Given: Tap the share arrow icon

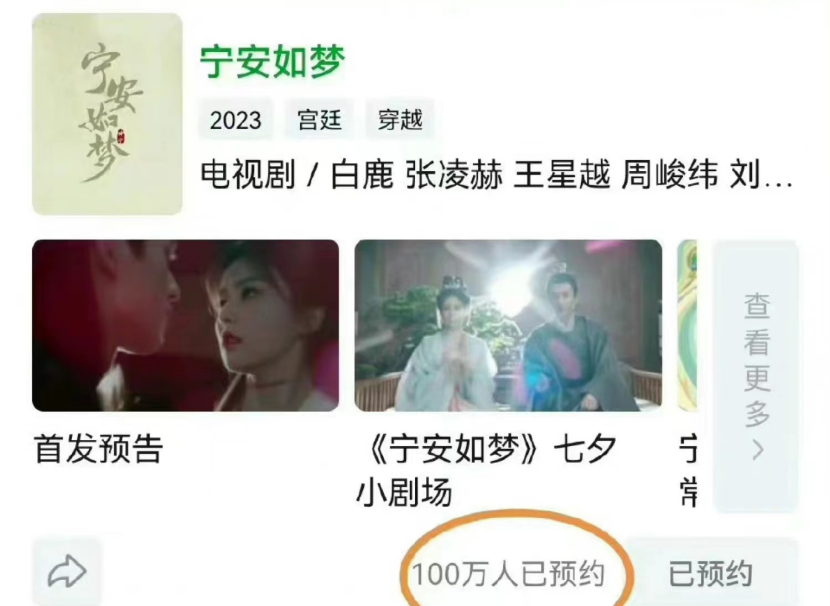Looking at the screenshot, I should (67, 572).
